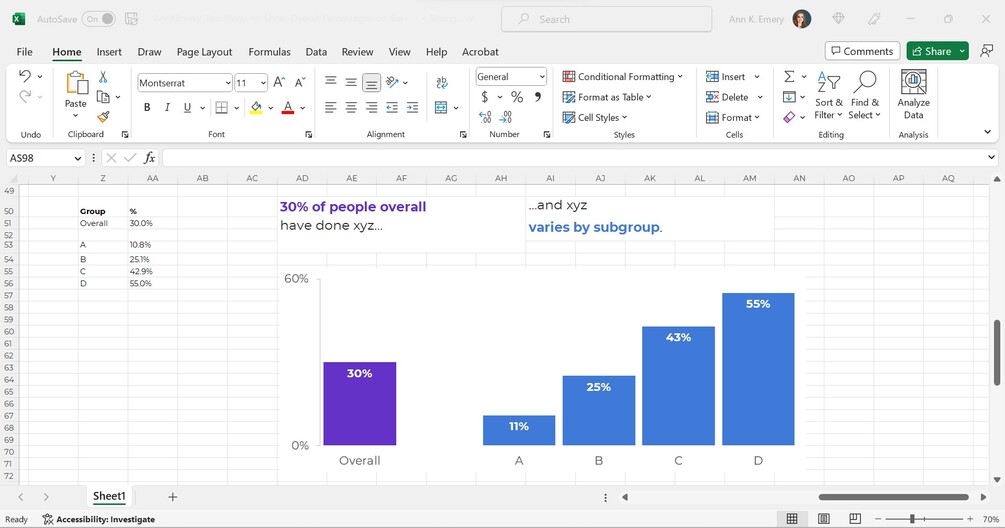Open the Analyze Data tool
The width and height of the screenshot is (1005, 528).
coord(913,95)
